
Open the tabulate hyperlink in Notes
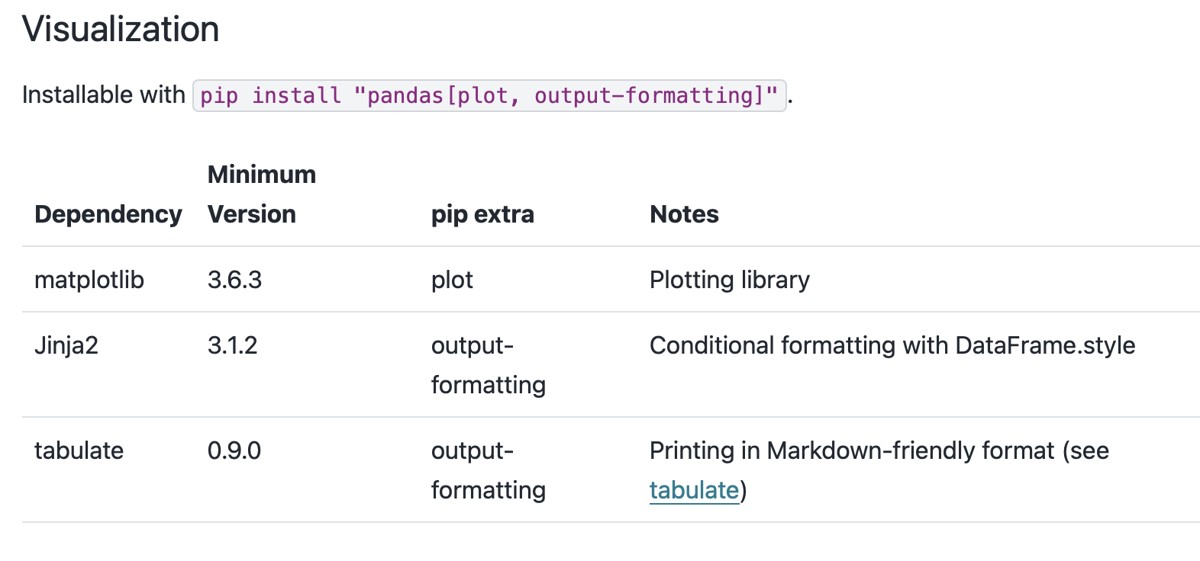693,490
